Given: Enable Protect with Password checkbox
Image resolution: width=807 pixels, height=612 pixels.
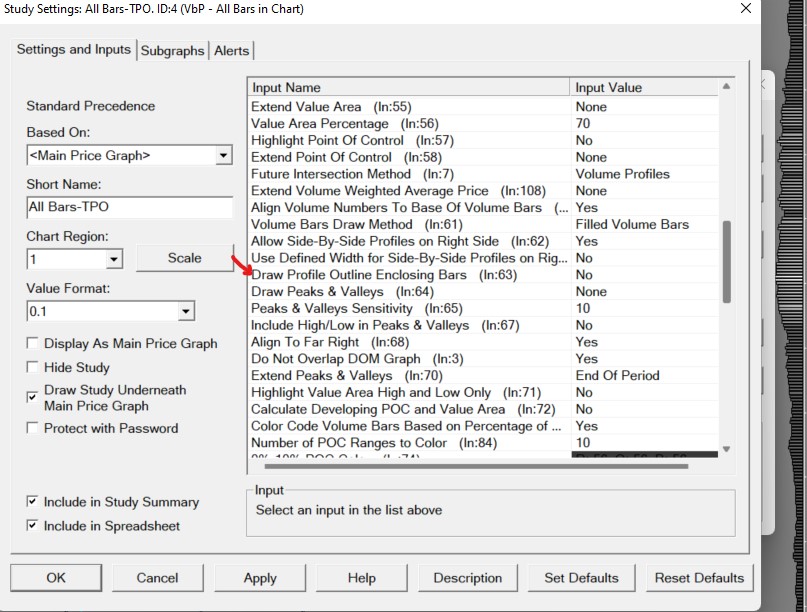Looking at the screenshot, I should 32,428.
